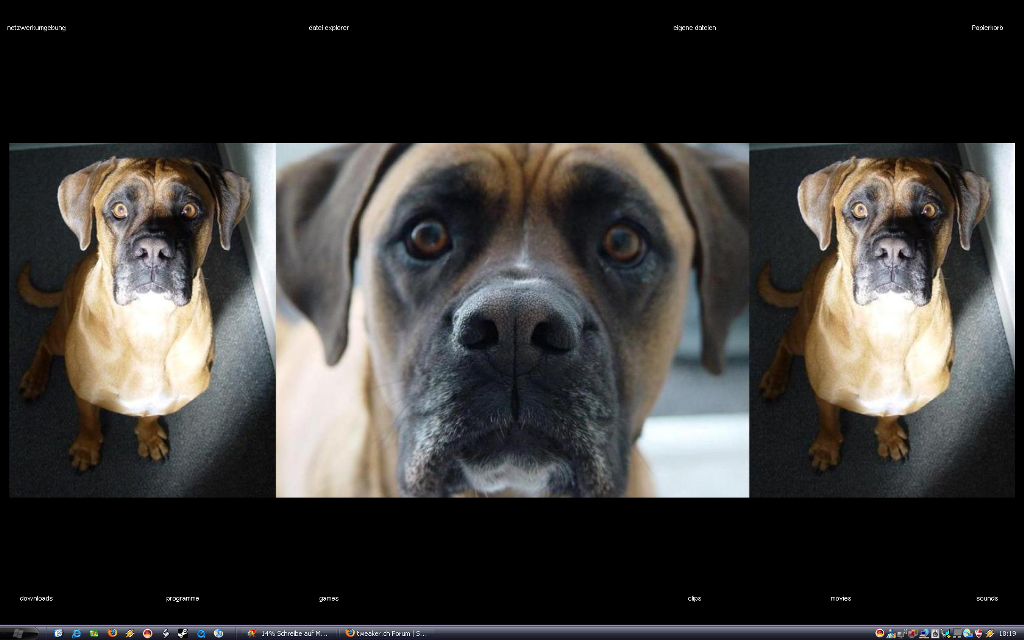Open the downloads desktop shortcut
1024x640 pixels.
(x=36, y=599)
